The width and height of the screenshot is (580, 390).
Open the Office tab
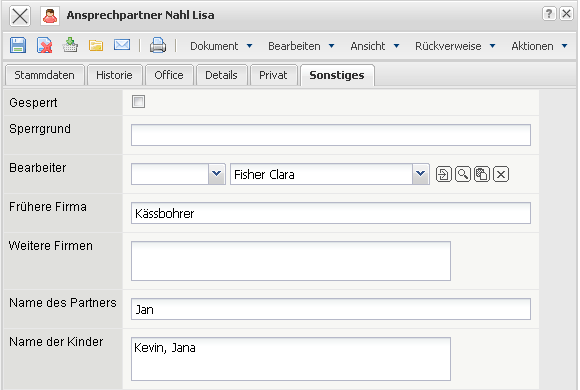click(169, 75)
